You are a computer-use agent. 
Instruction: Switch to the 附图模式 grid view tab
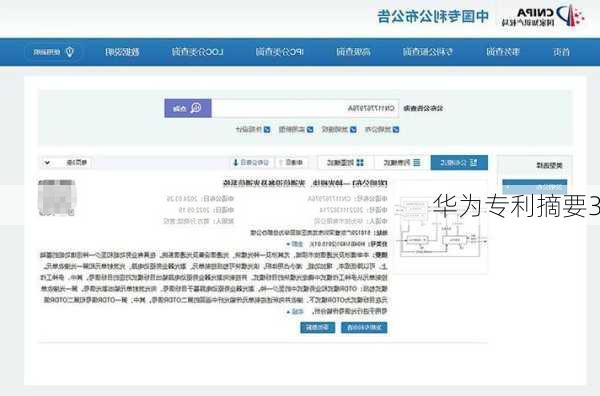(x=345, y=163)
